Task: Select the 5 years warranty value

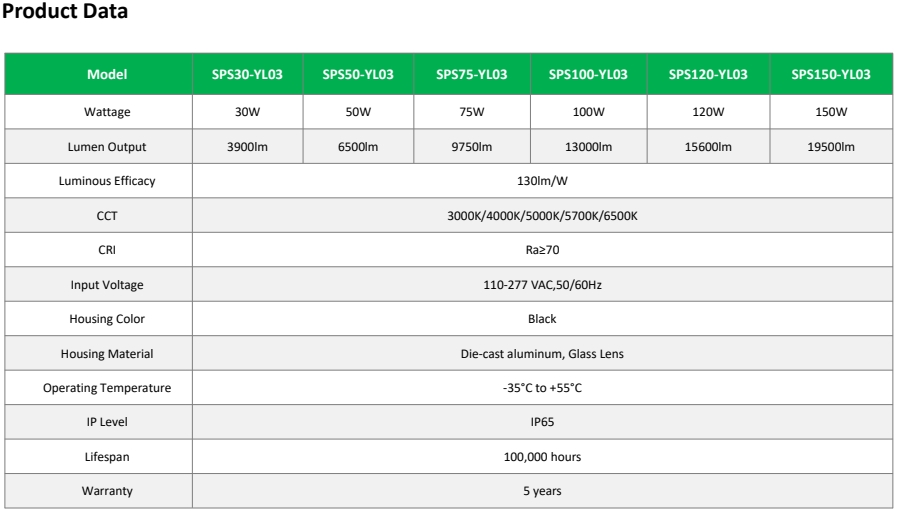Action: tap(543, 491)
